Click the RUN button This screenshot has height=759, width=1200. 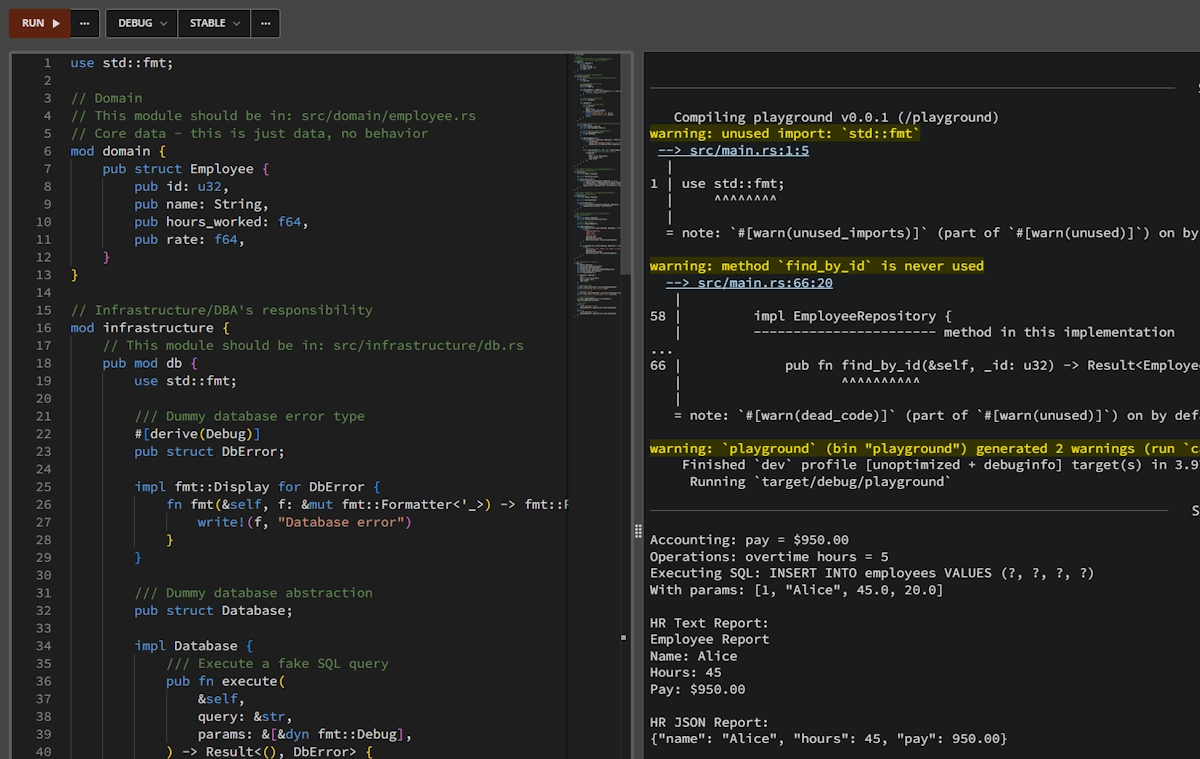(x=40, y=23)
